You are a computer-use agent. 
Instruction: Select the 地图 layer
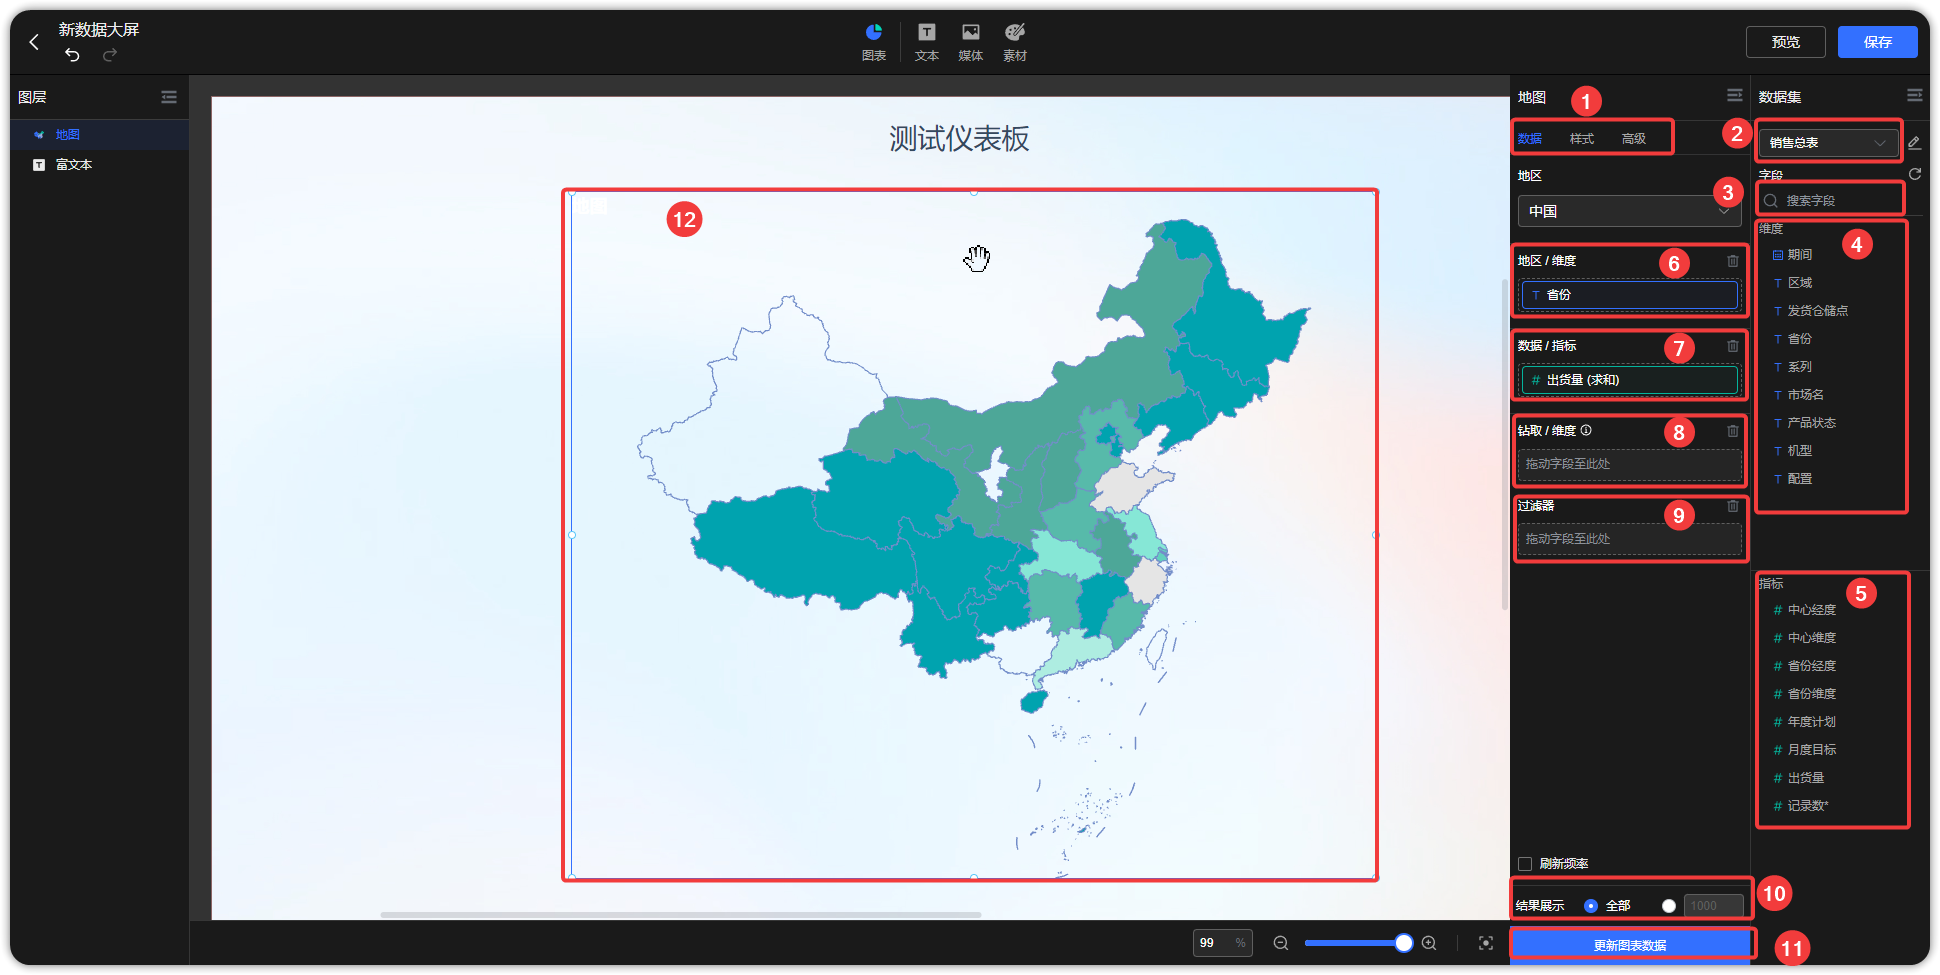click(99, 134)
